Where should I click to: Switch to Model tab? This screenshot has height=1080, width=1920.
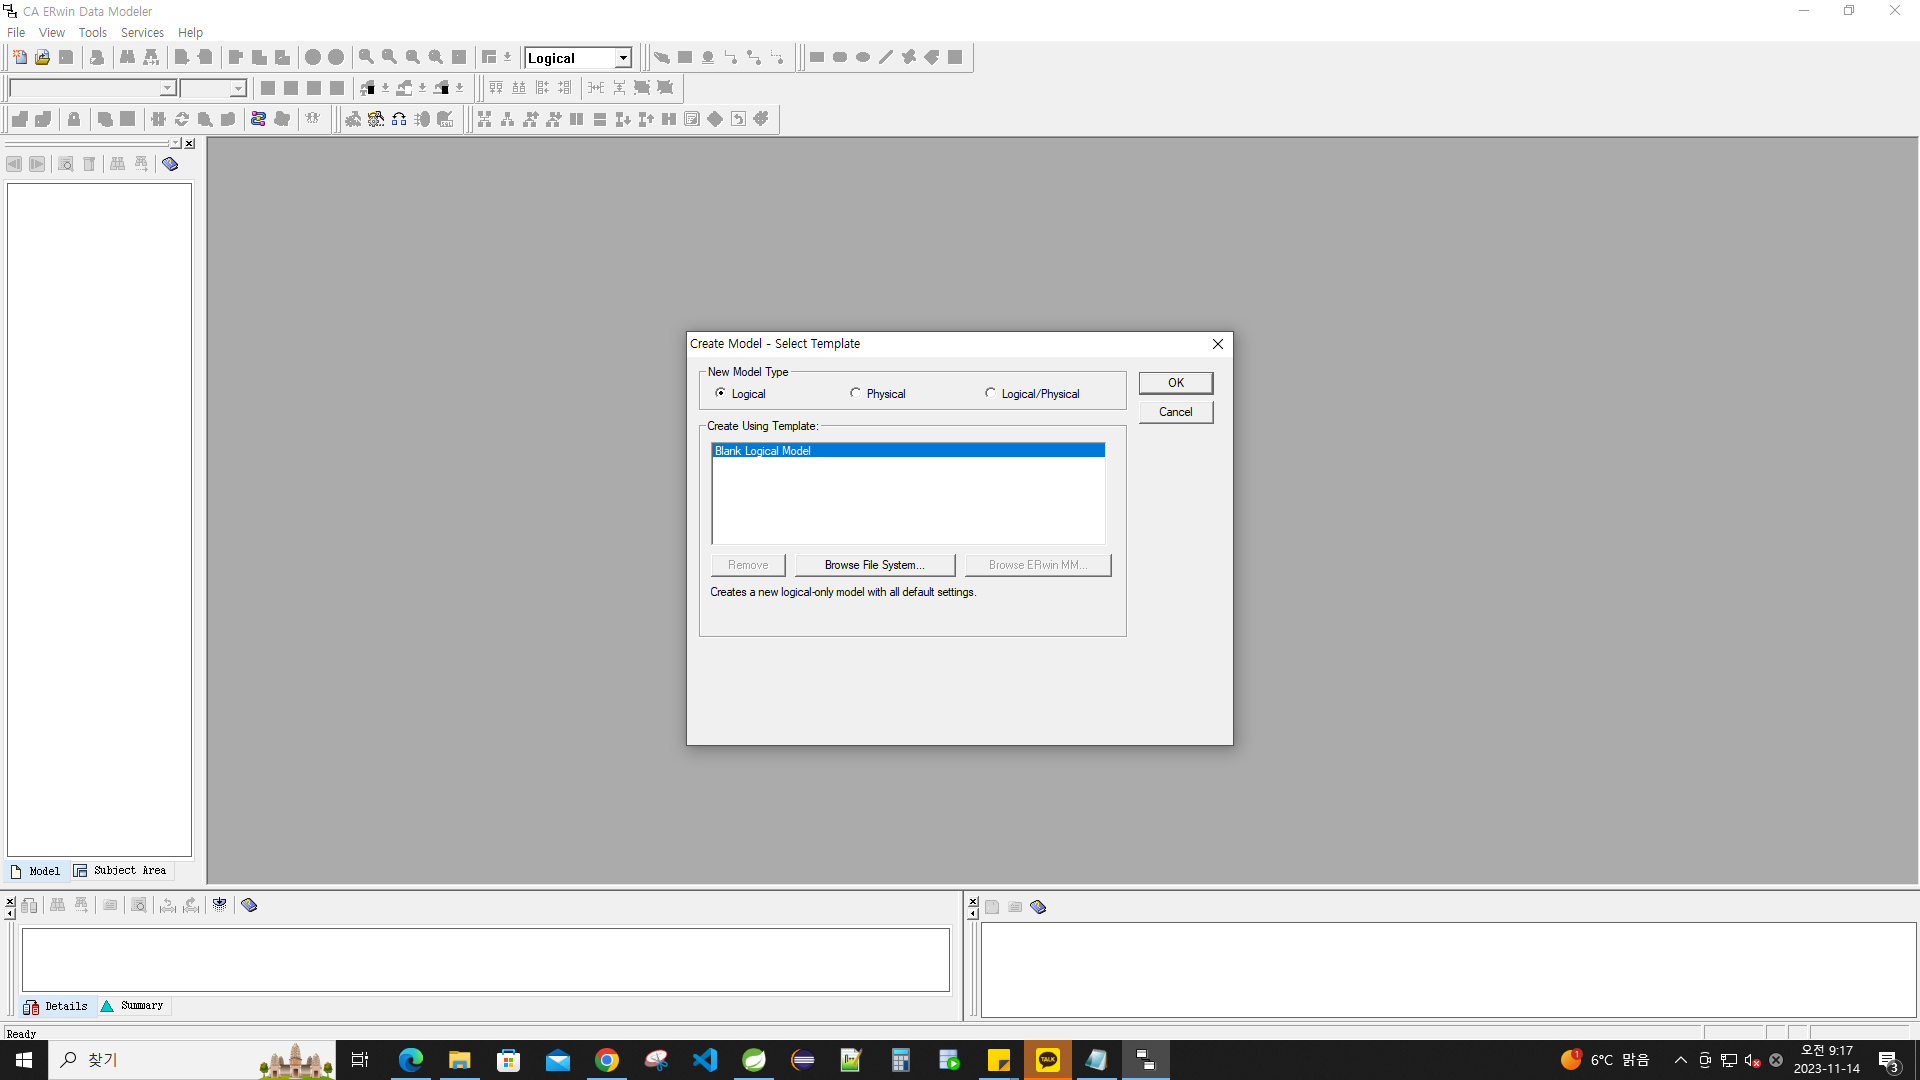36,870
